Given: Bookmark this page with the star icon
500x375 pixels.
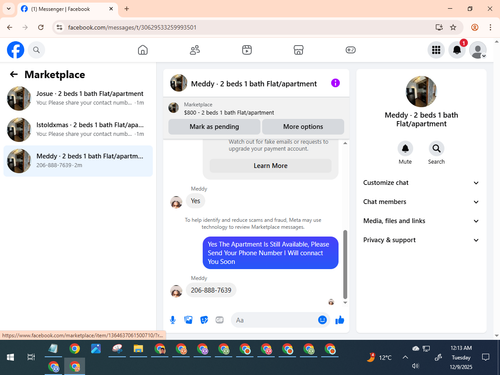Looking at the screenshot, I should [453, 27].
